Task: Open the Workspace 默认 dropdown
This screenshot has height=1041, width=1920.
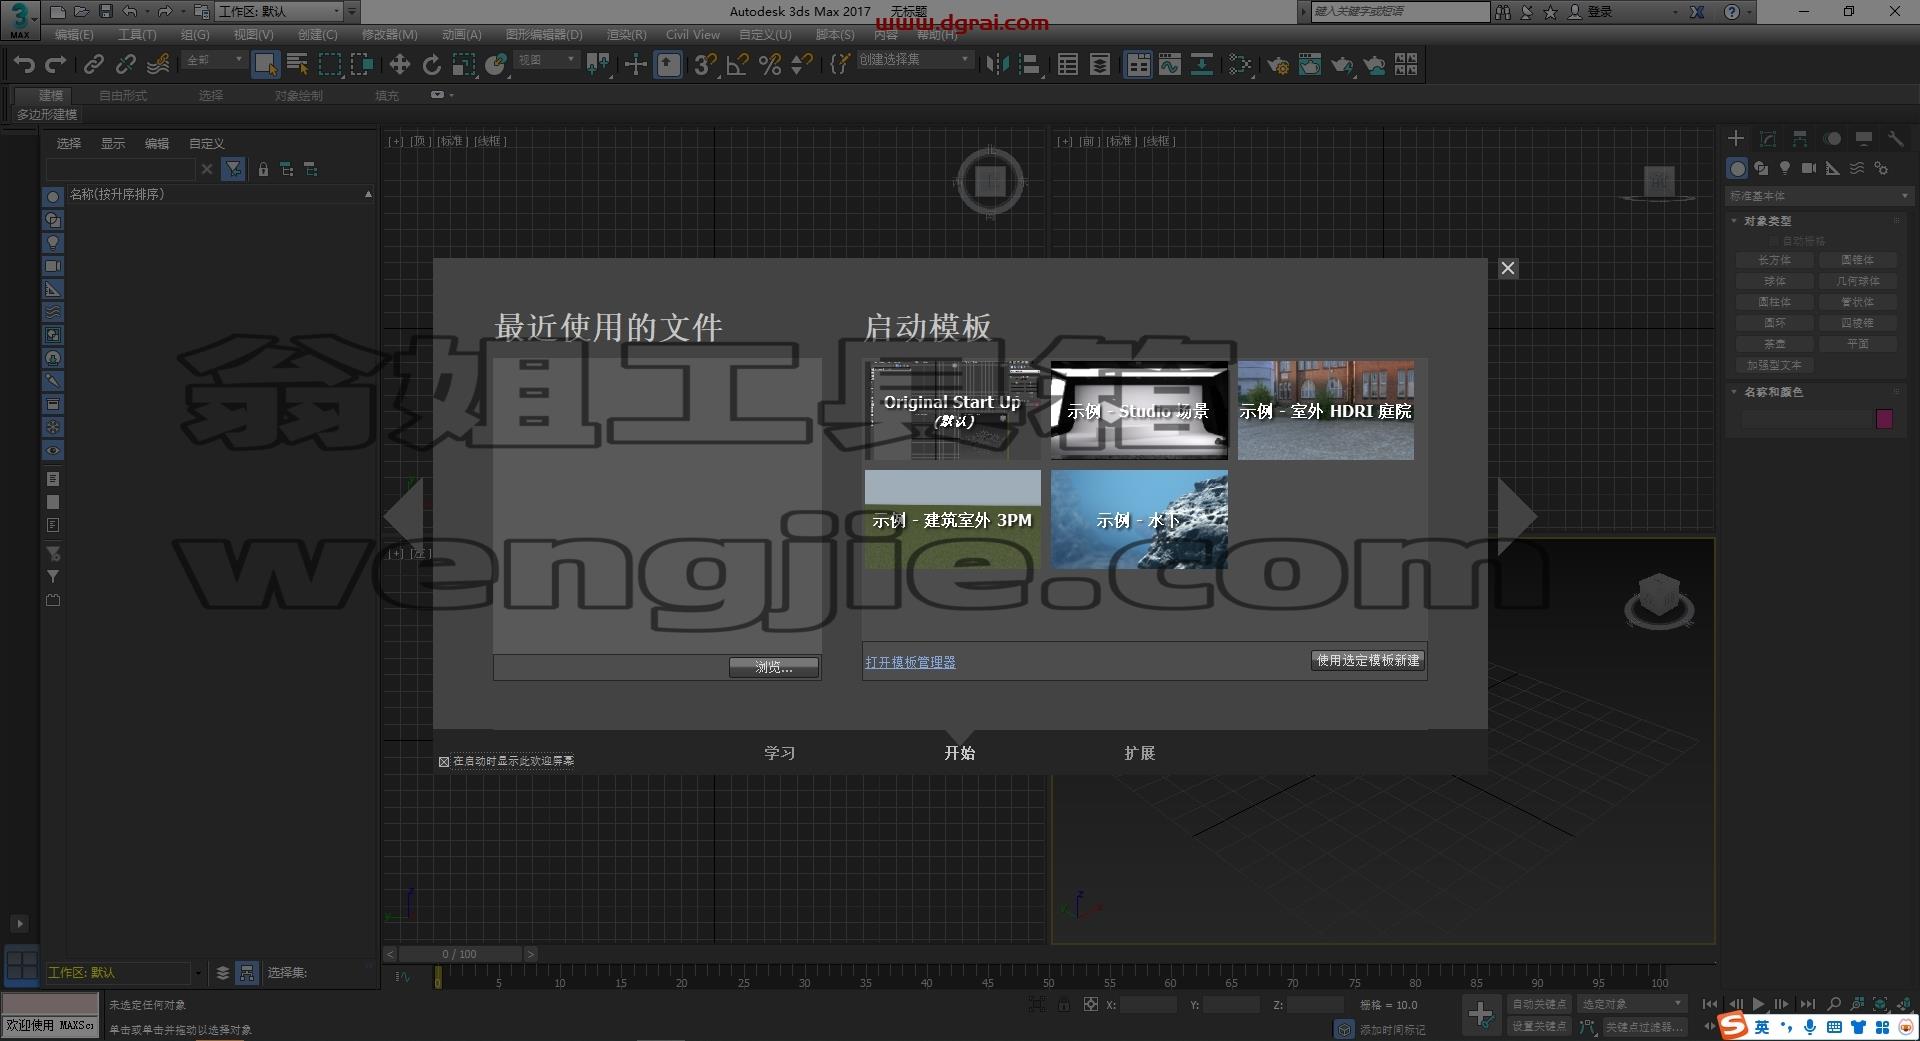Action: pyautogui.click(x=279, y=12)
